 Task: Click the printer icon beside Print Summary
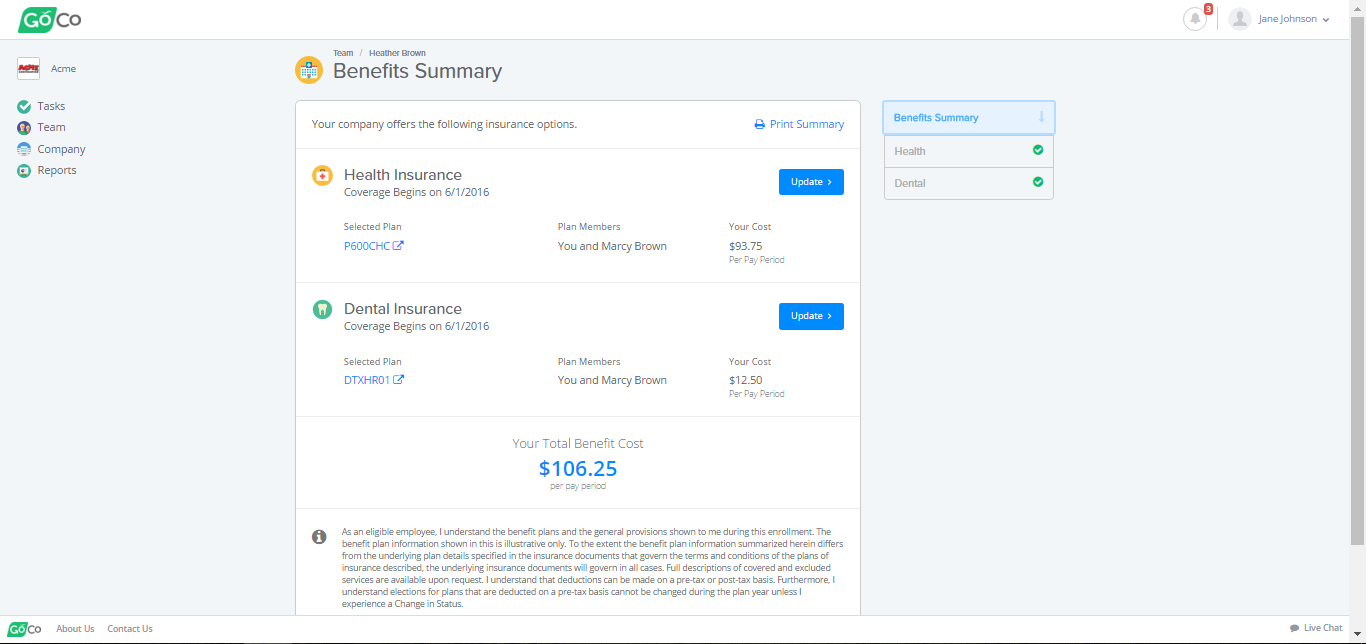pyautogui.click(x=760, y=125)
